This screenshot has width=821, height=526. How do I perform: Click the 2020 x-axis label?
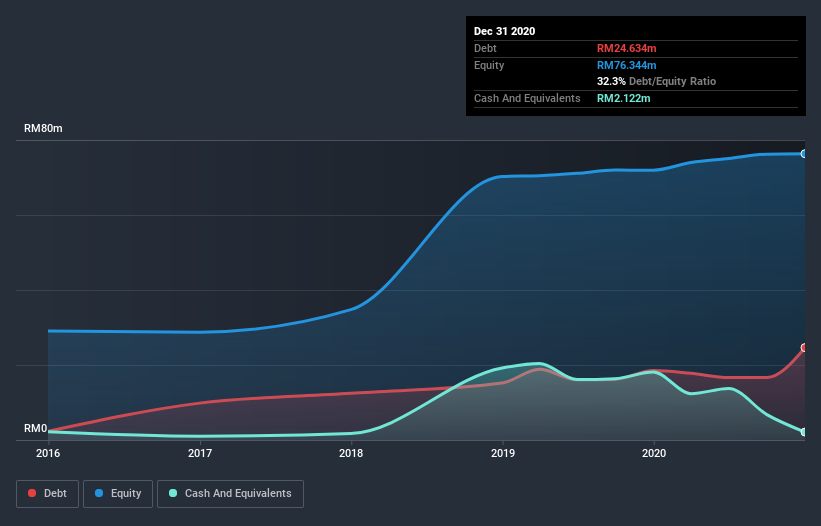click(654, 453)
